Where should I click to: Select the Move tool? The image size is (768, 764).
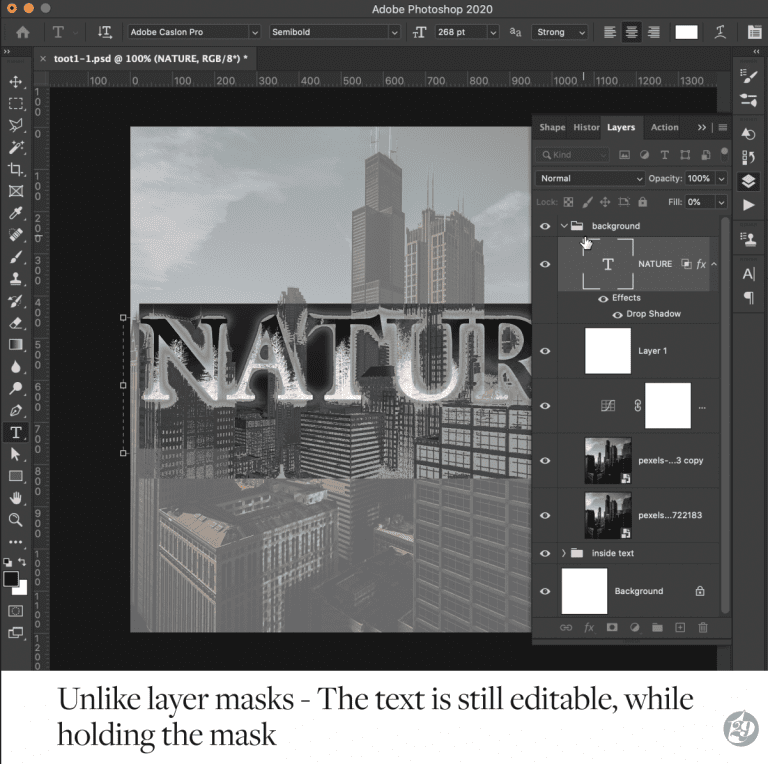tap(16, 82)
